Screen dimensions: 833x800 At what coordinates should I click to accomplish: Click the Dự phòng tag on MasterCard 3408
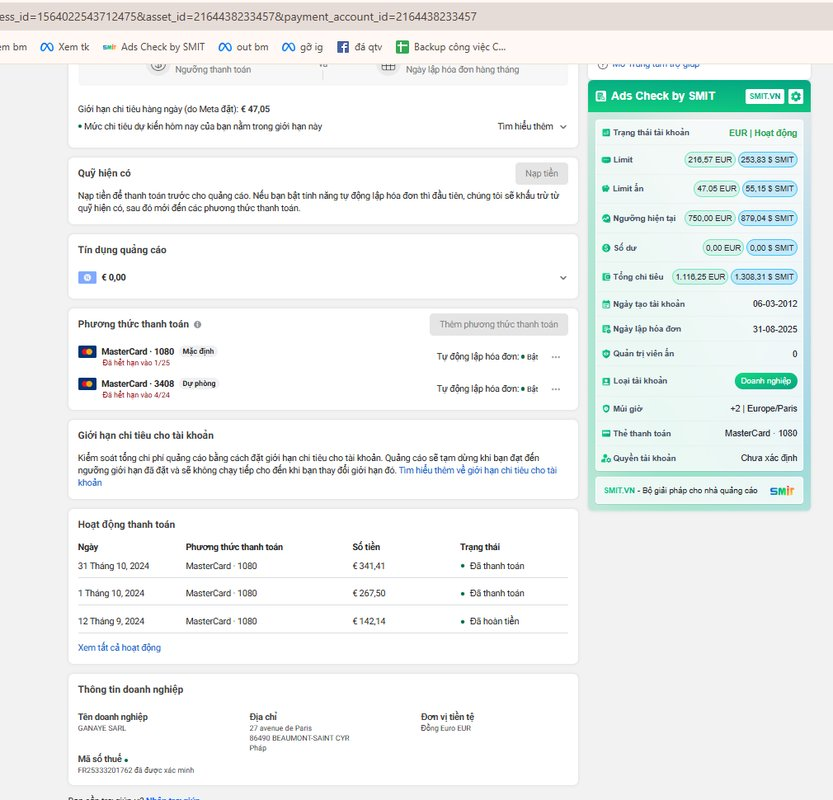coord(199,384)
